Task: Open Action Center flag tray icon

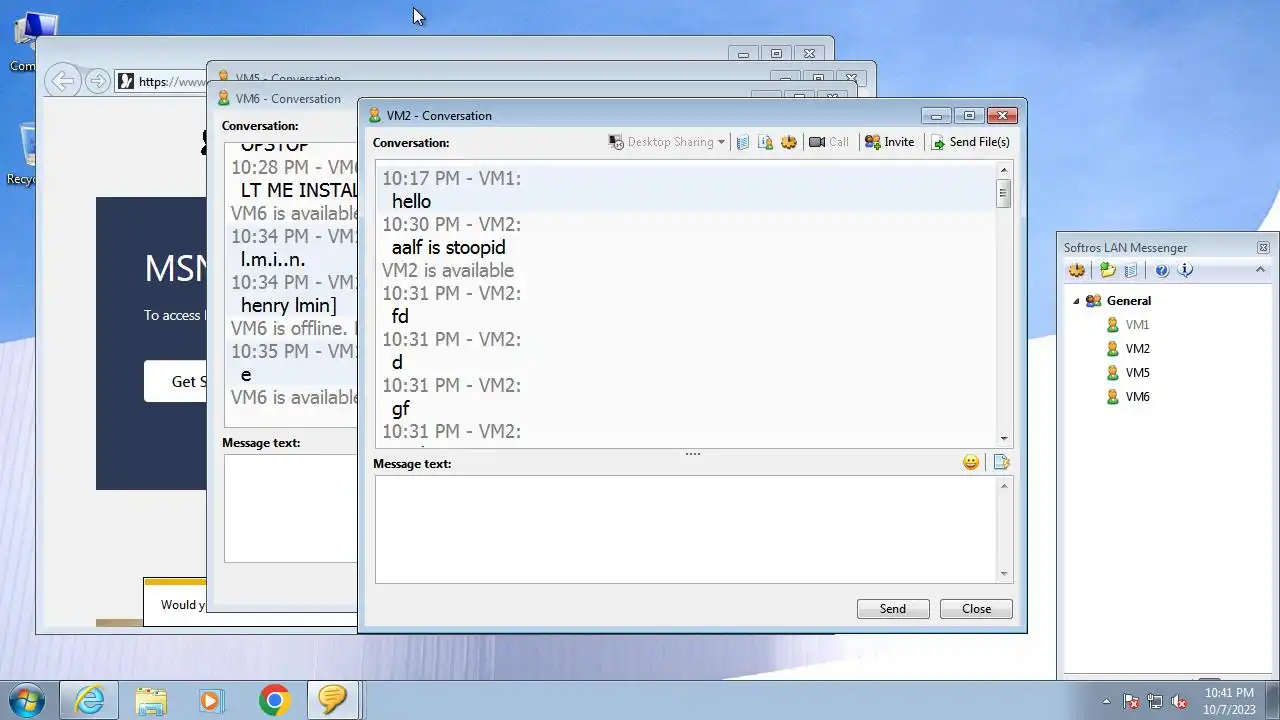Action: [1131, 701]
